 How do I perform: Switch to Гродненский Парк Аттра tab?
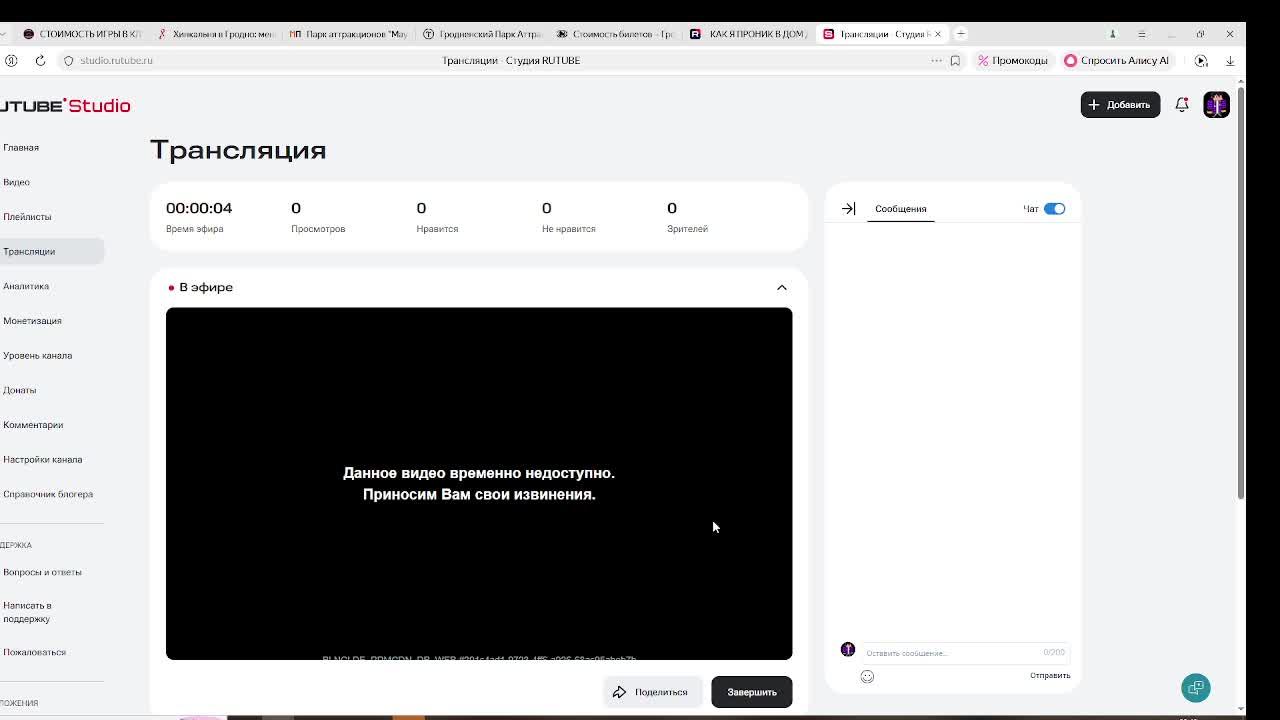[482, 34]
